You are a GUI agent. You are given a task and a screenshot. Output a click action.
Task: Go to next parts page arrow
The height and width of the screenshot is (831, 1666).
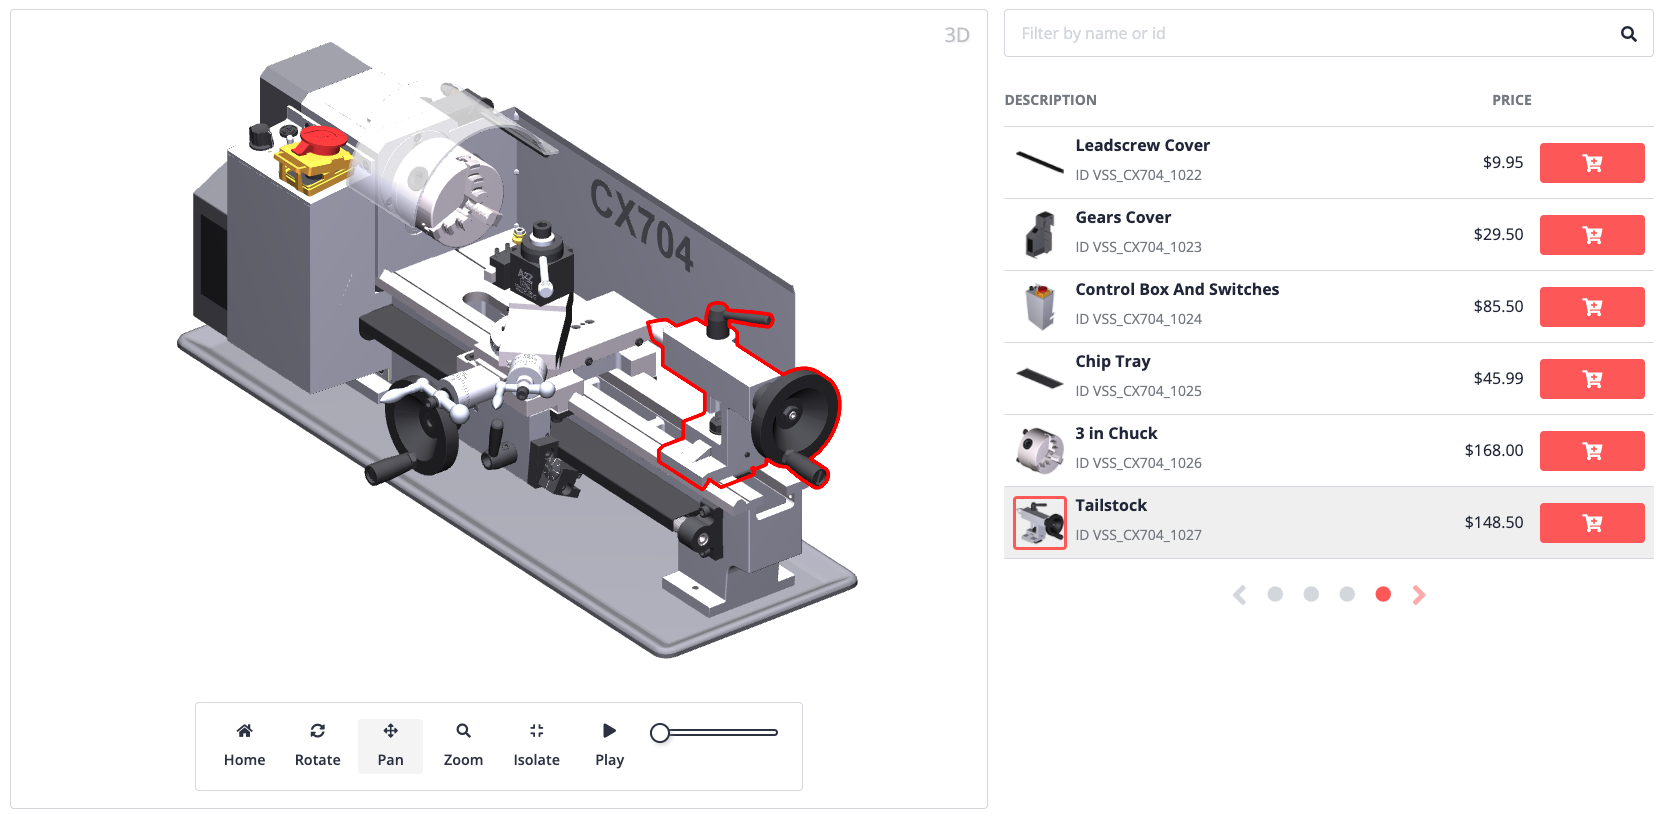point(1419,595)
